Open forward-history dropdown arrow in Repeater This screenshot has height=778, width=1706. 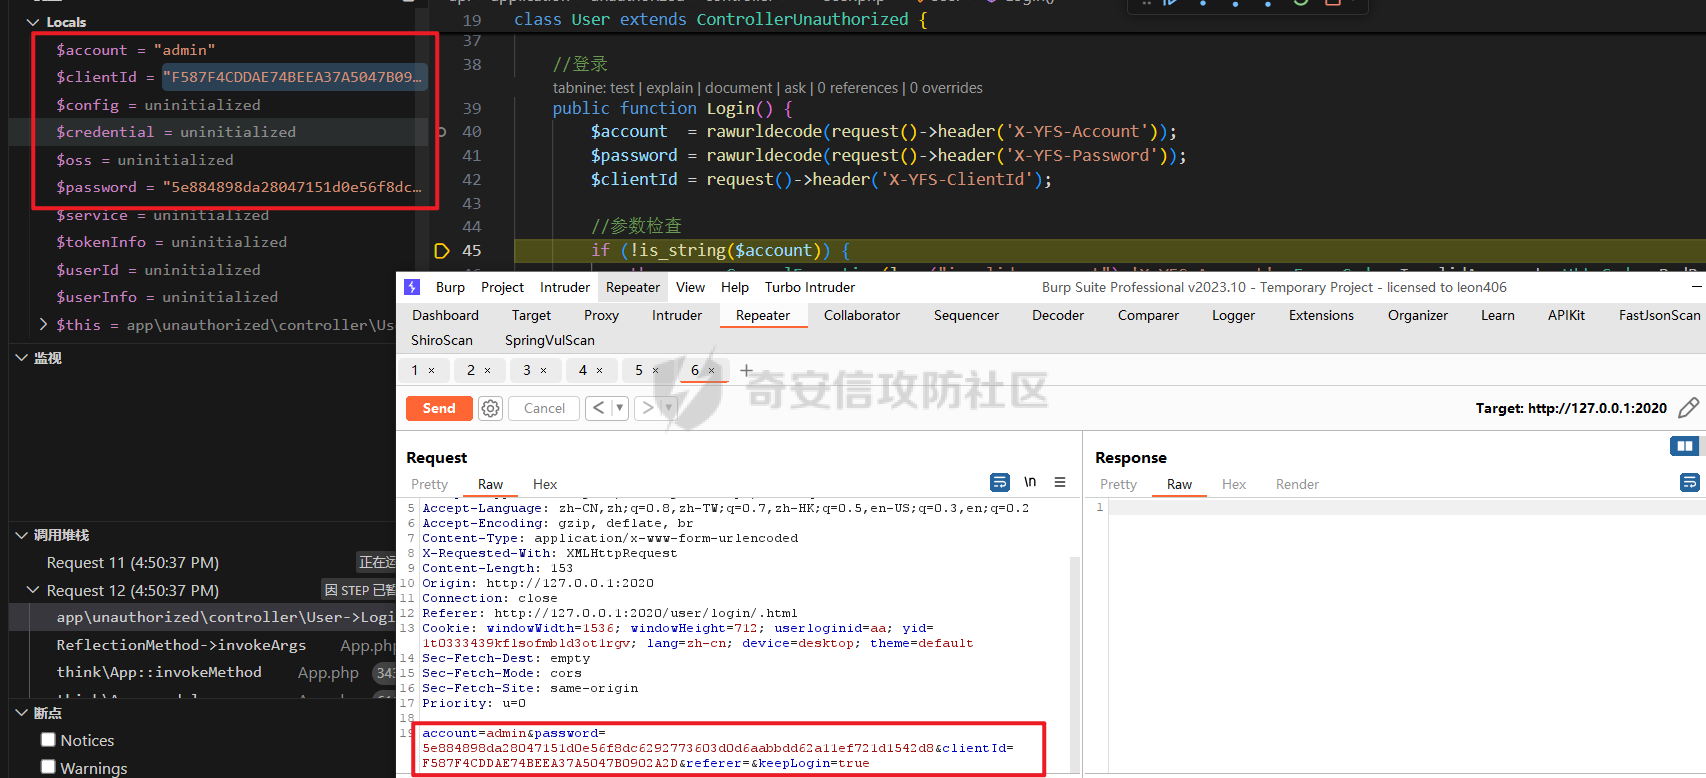(668, 408)
